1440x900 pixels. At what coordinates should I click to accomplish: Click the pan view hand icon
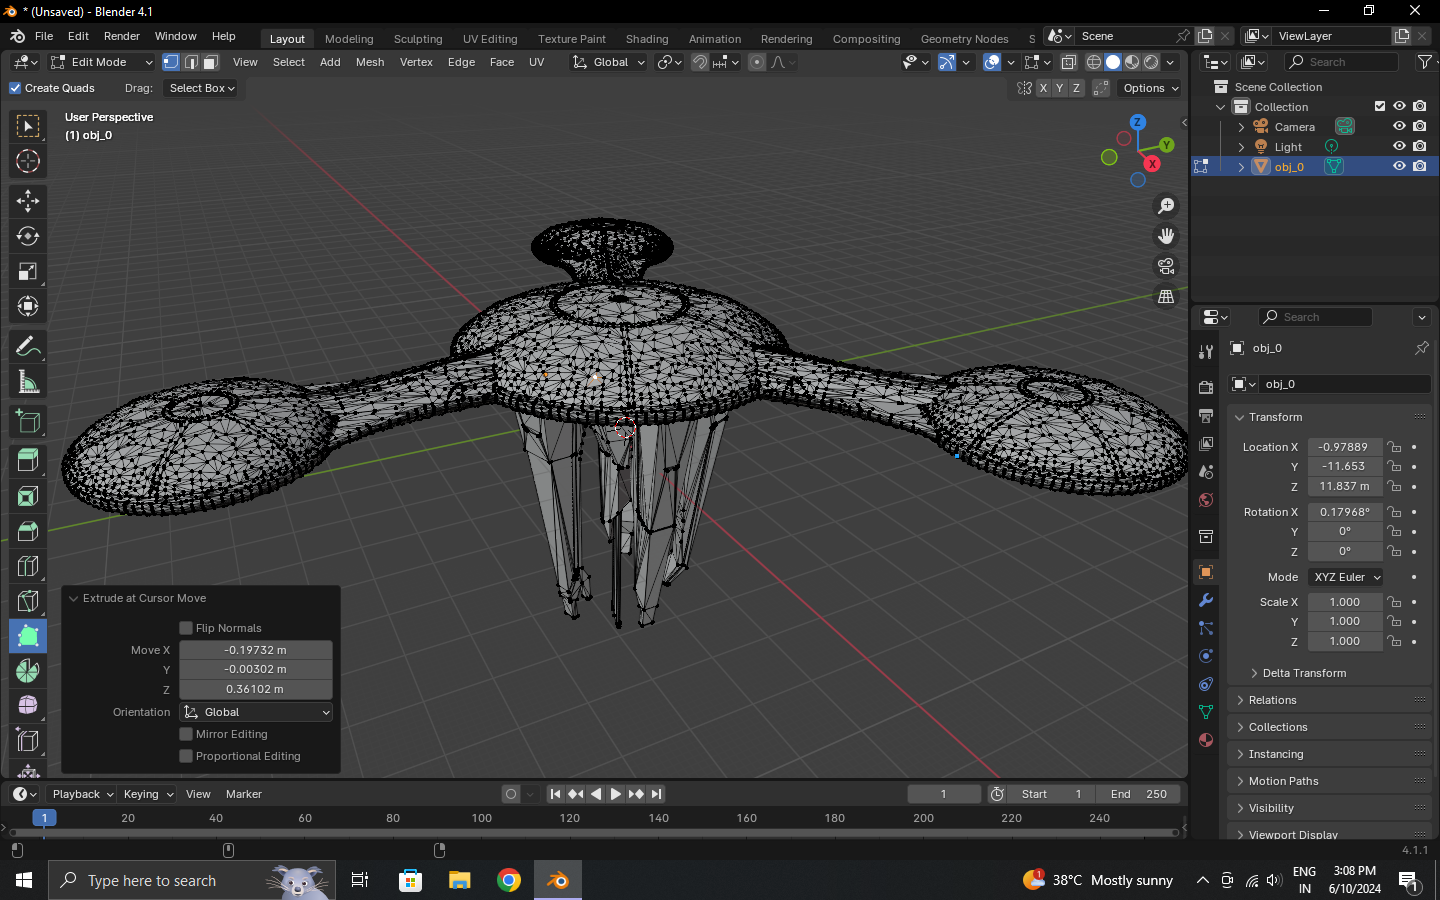click(1166, 236)
